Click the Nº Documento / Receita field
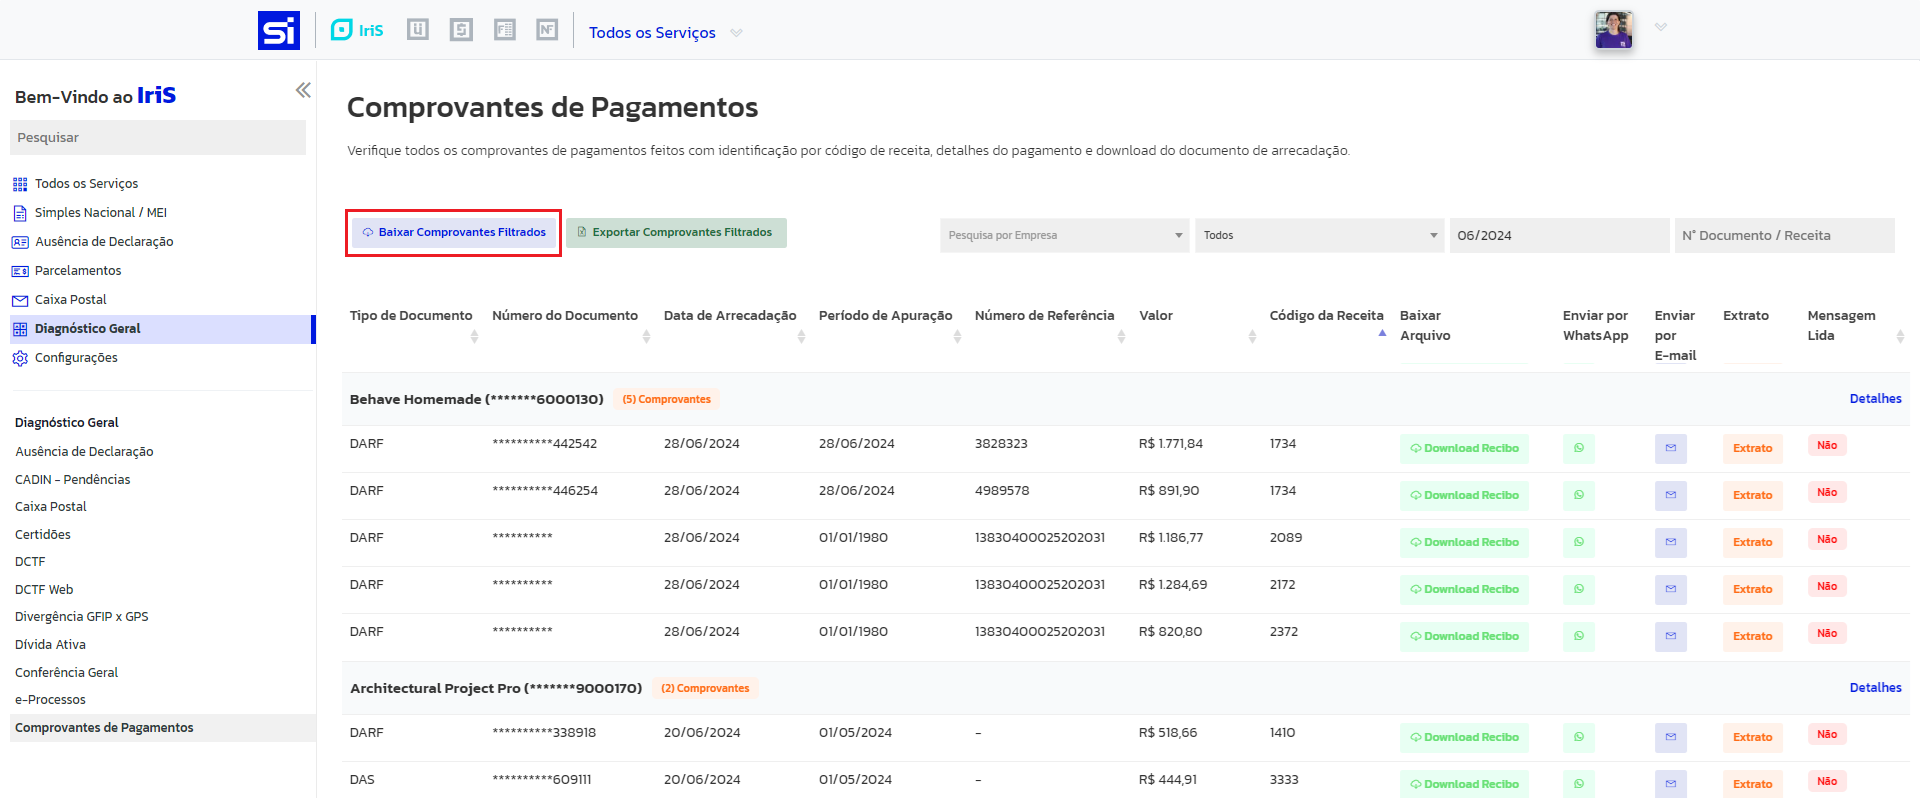 point(1784,236)
